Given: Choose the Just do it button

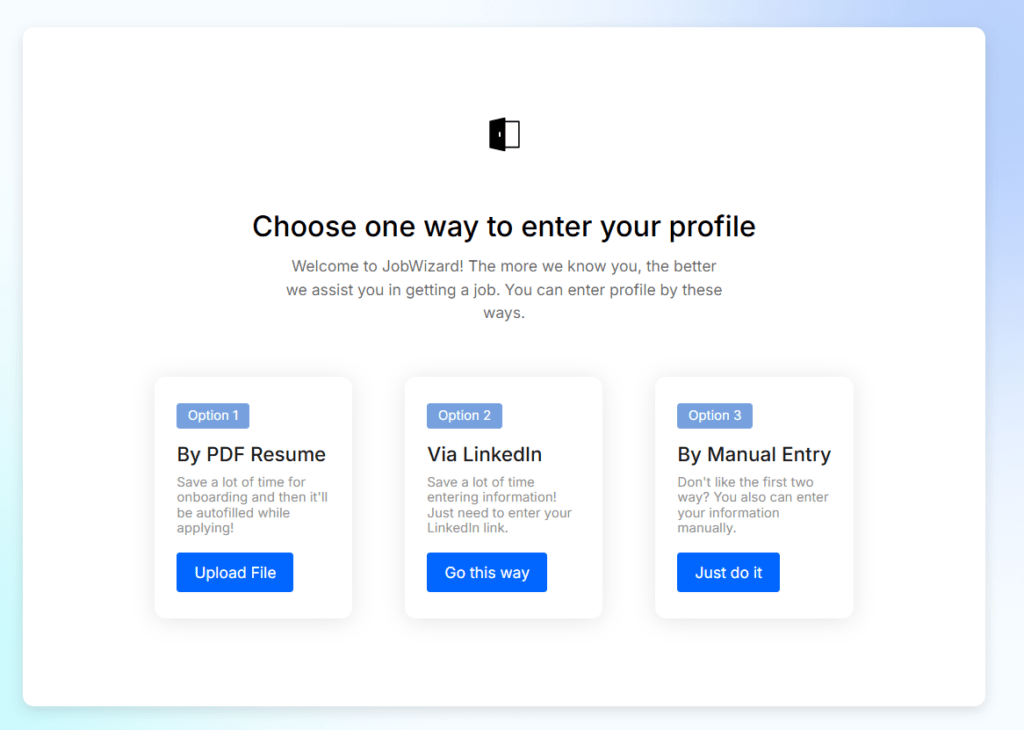Looking at the screenshot, I should (x=728, y=572).
